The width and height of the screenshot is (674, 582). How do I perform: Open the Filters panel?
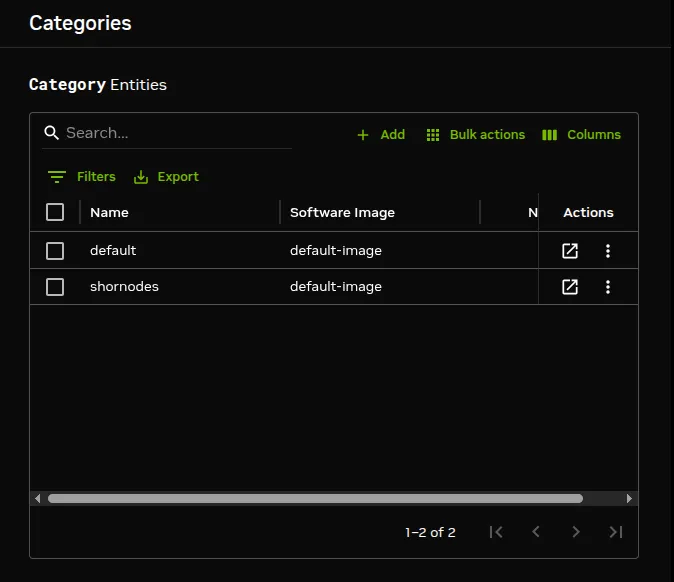82,177
